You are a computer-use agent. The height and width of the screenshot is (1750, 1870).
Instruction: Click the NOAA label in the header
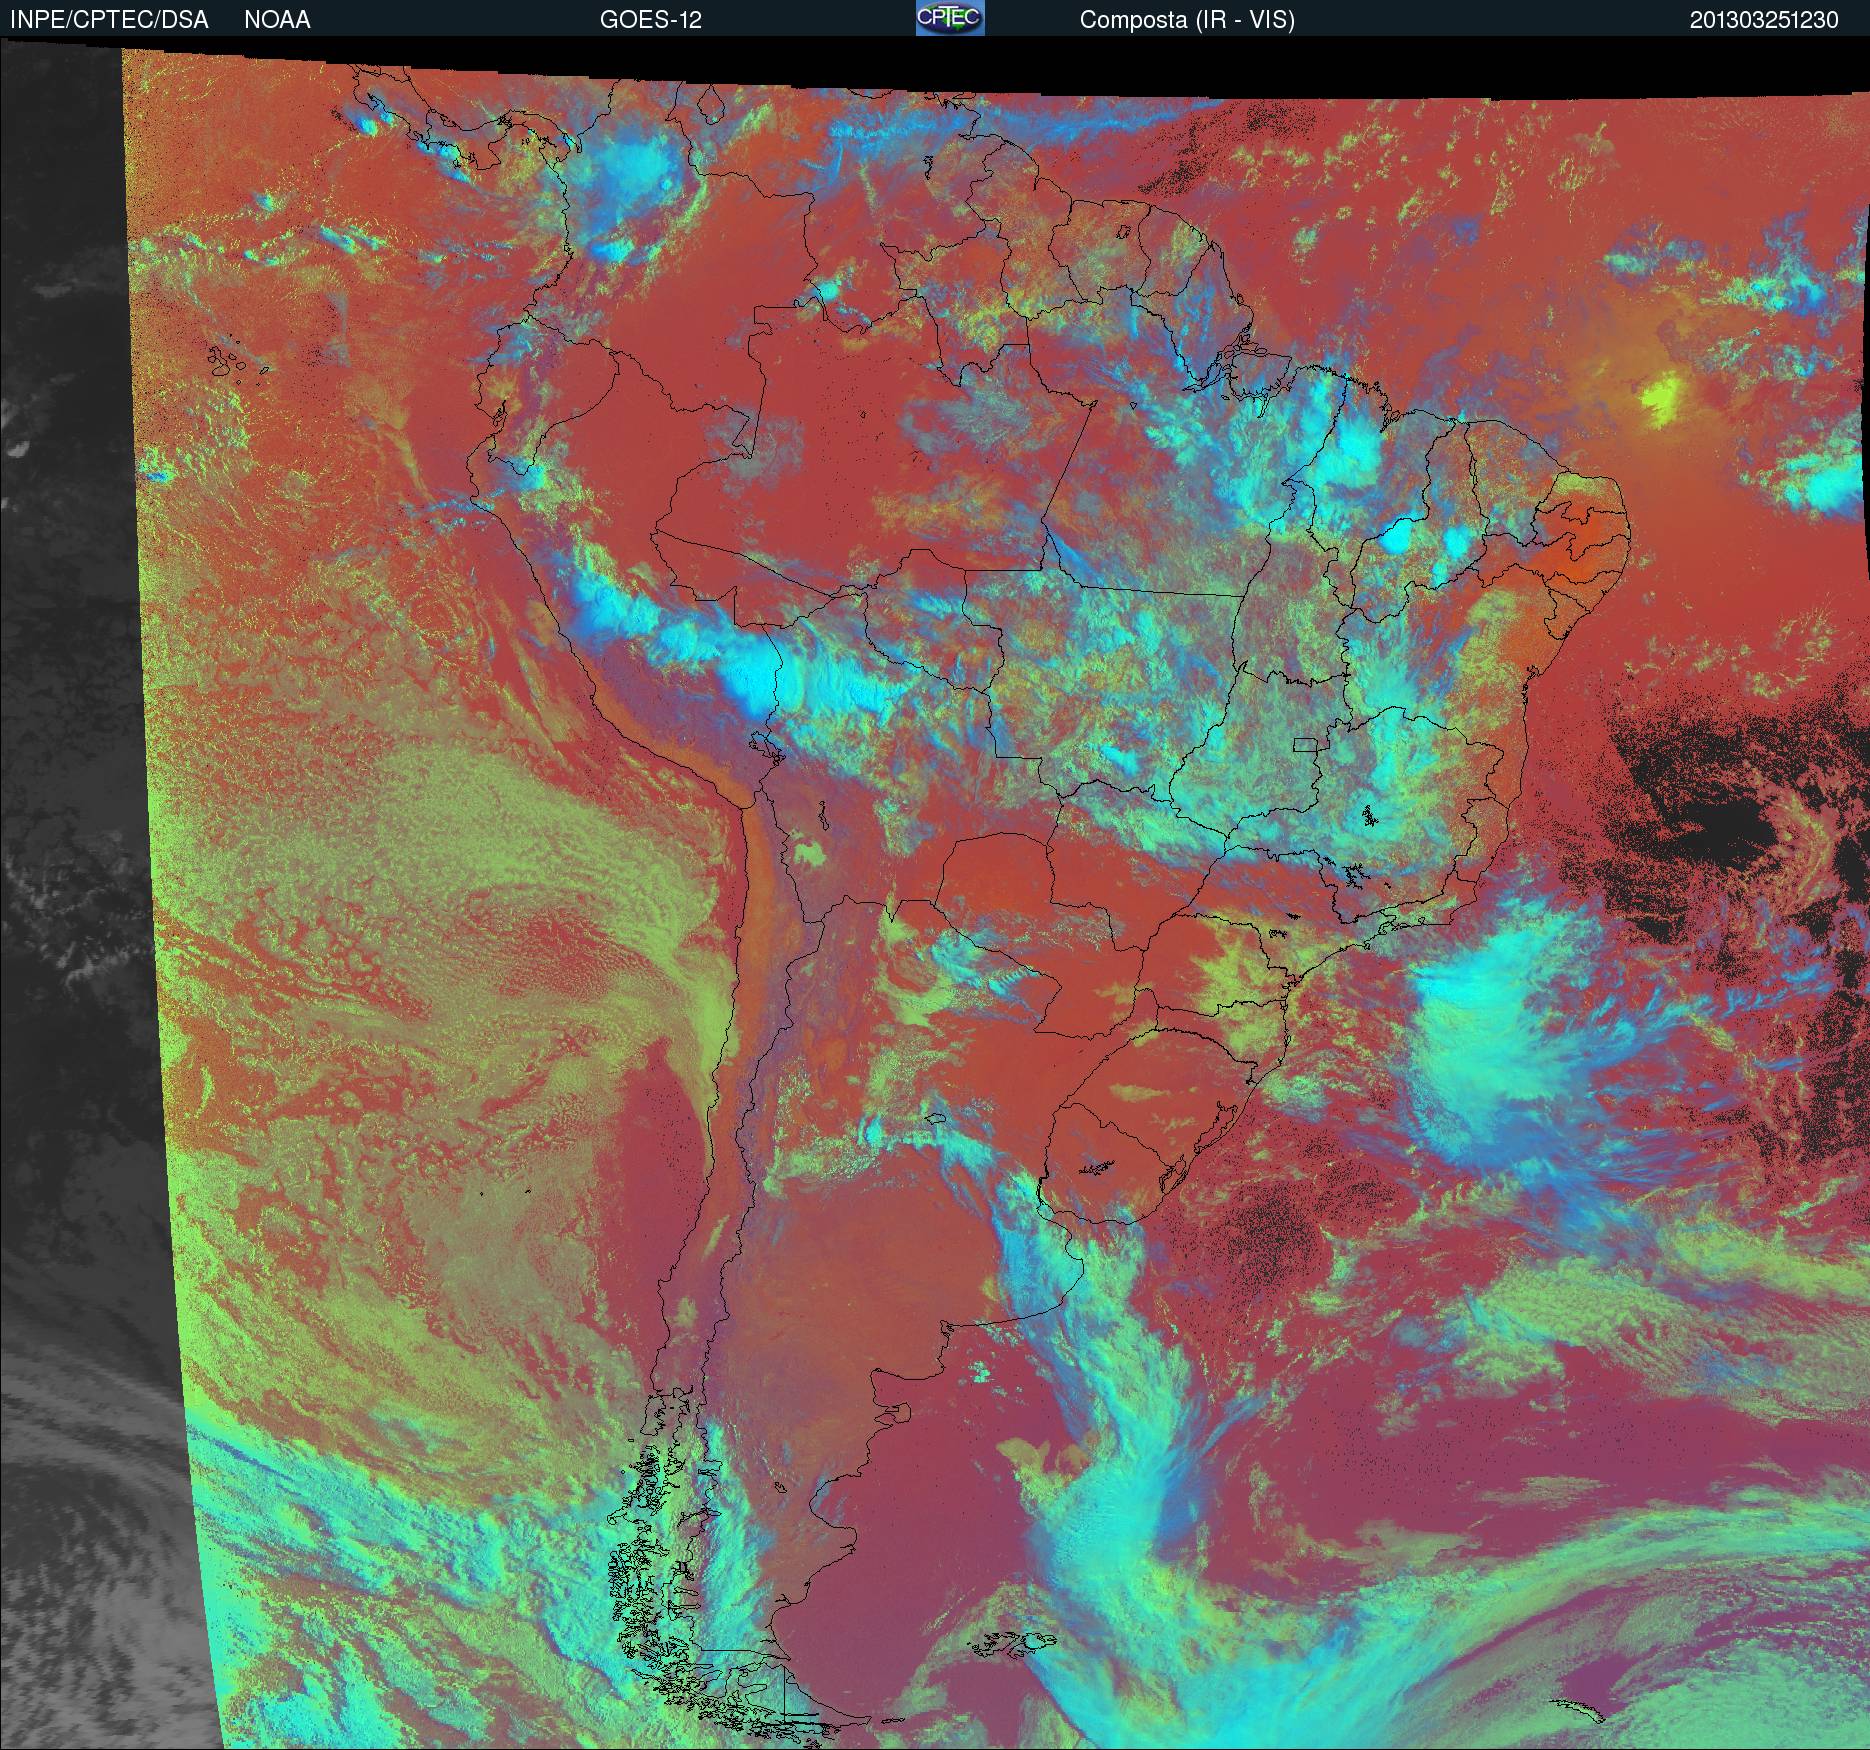(277, 20)
